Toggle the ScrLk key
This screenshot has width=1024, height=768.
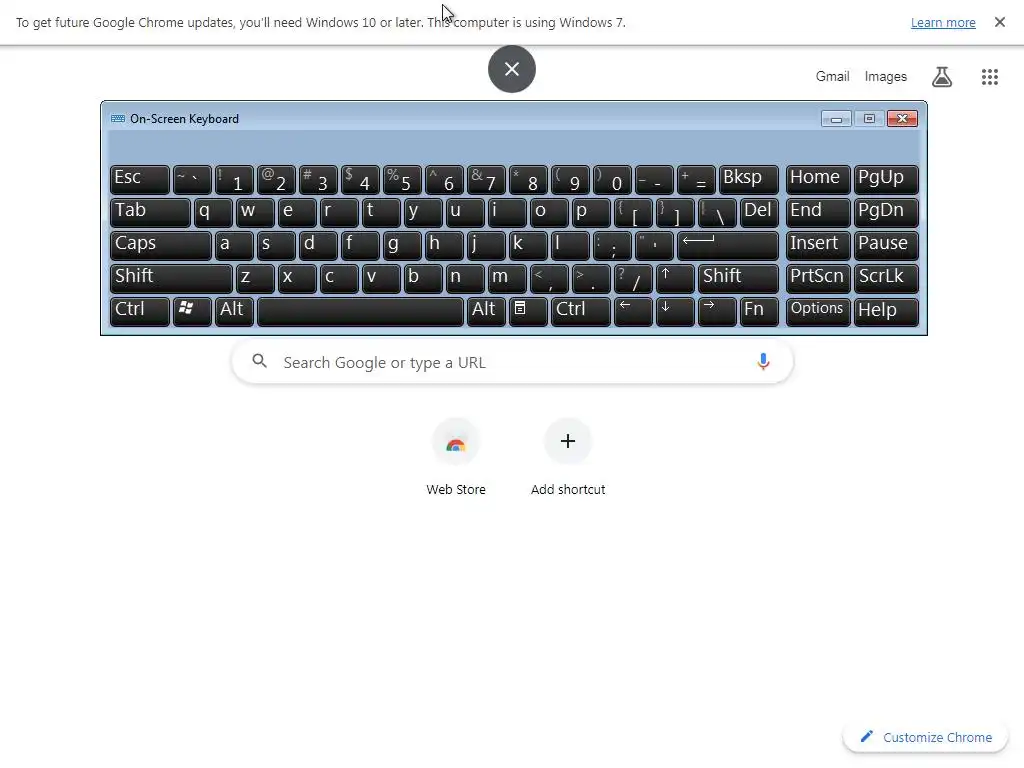886,278
